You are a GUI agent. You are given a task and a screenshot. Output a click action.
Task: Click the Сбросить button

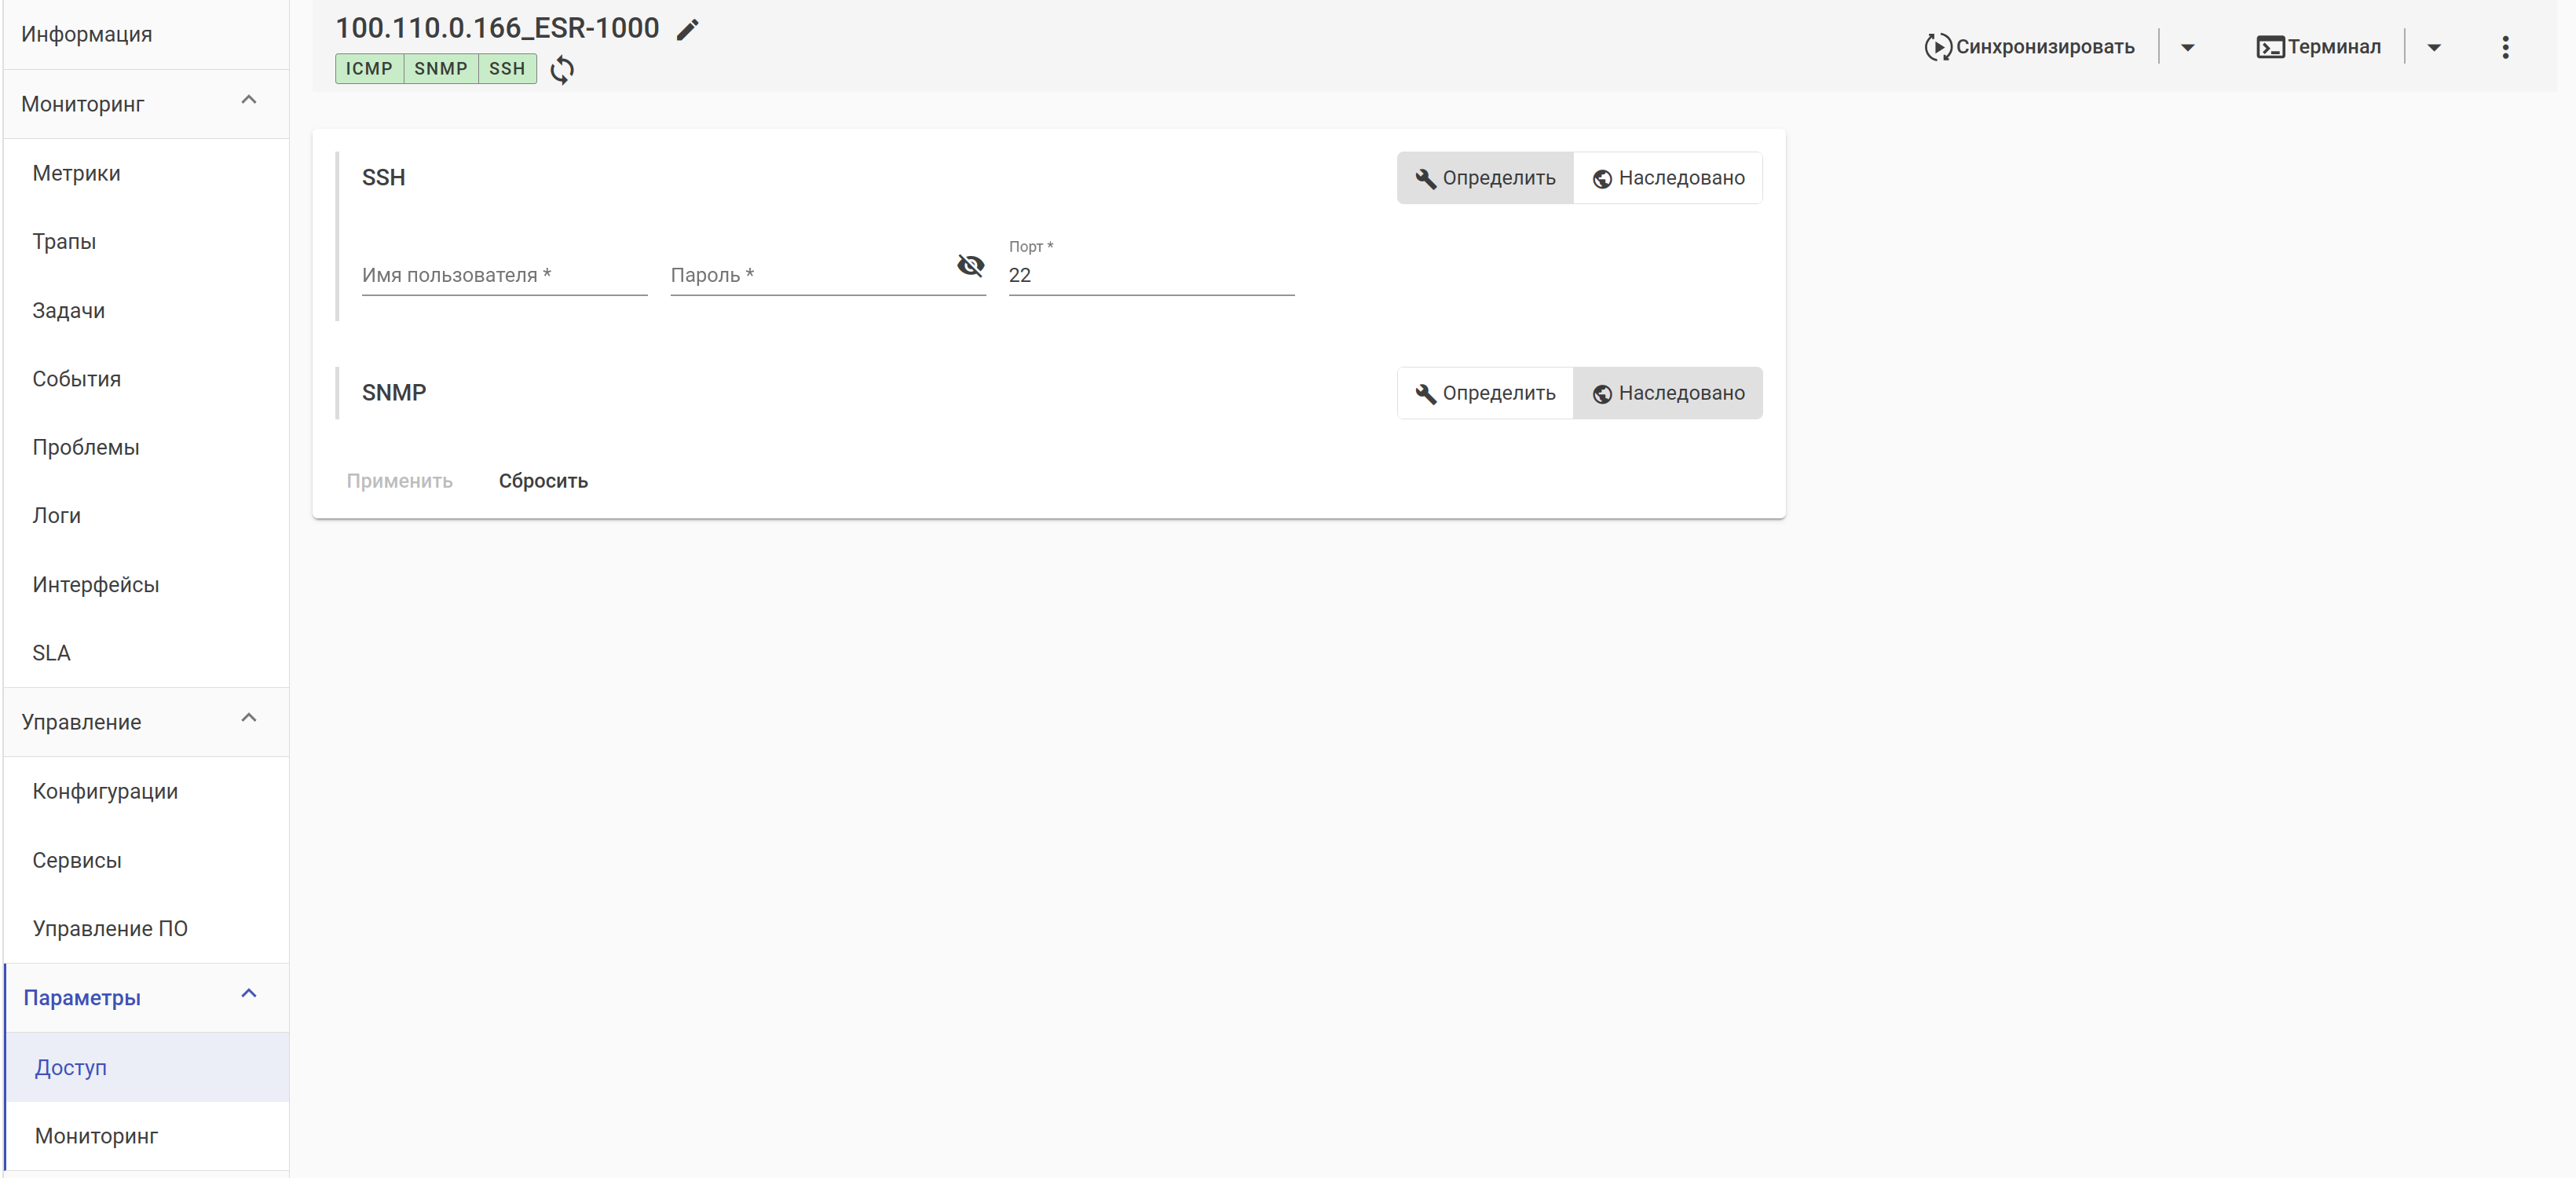pyautogui.click(x=543, y=481)
